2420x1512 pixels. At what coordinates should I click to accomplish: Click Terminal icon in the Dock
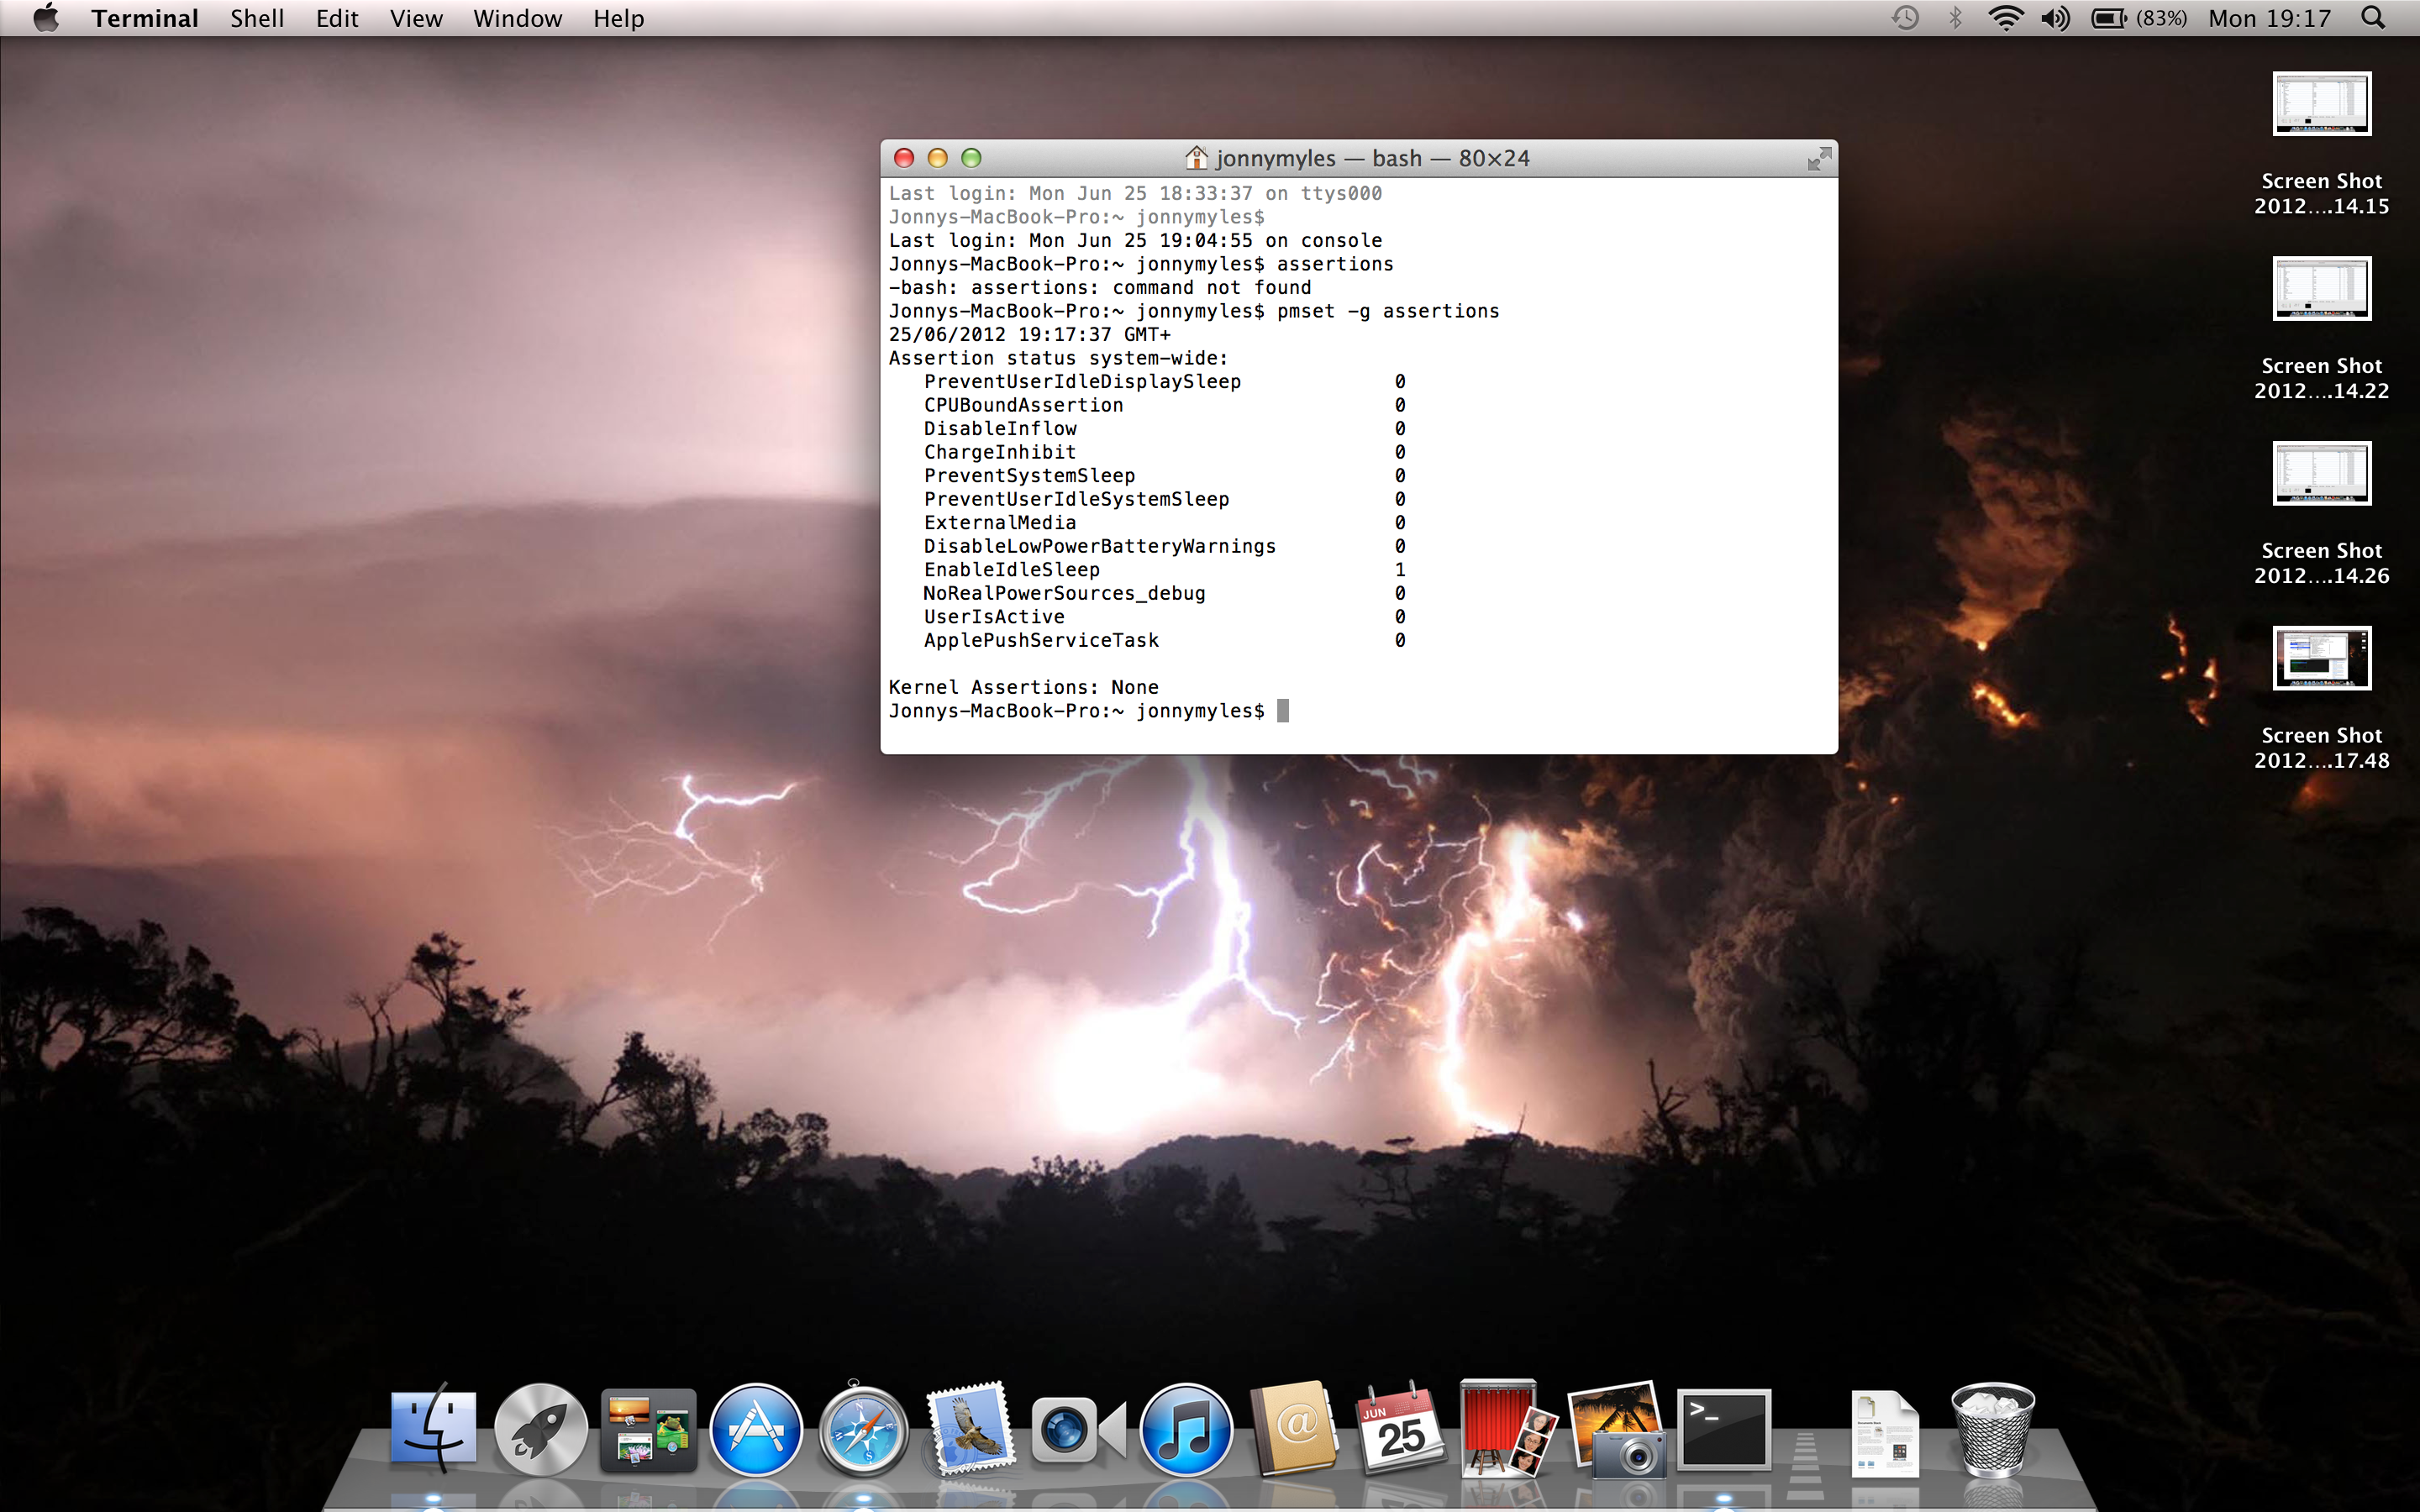pos(1724,1430)
